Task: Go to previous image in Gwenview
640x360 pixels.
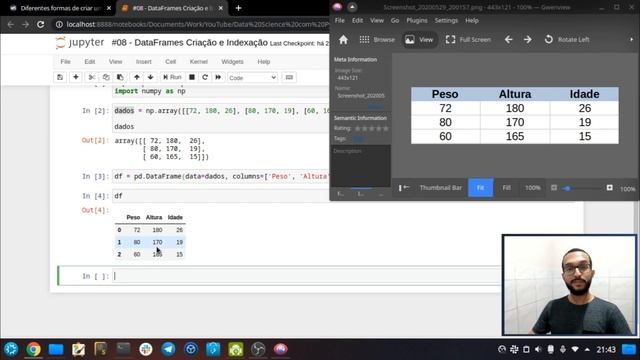Action: (509, 40)
